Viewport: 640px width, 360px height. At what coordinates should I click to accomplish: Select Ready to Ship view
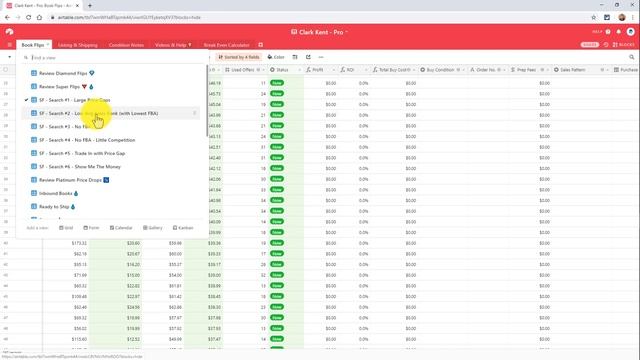(x=111, y=207)
